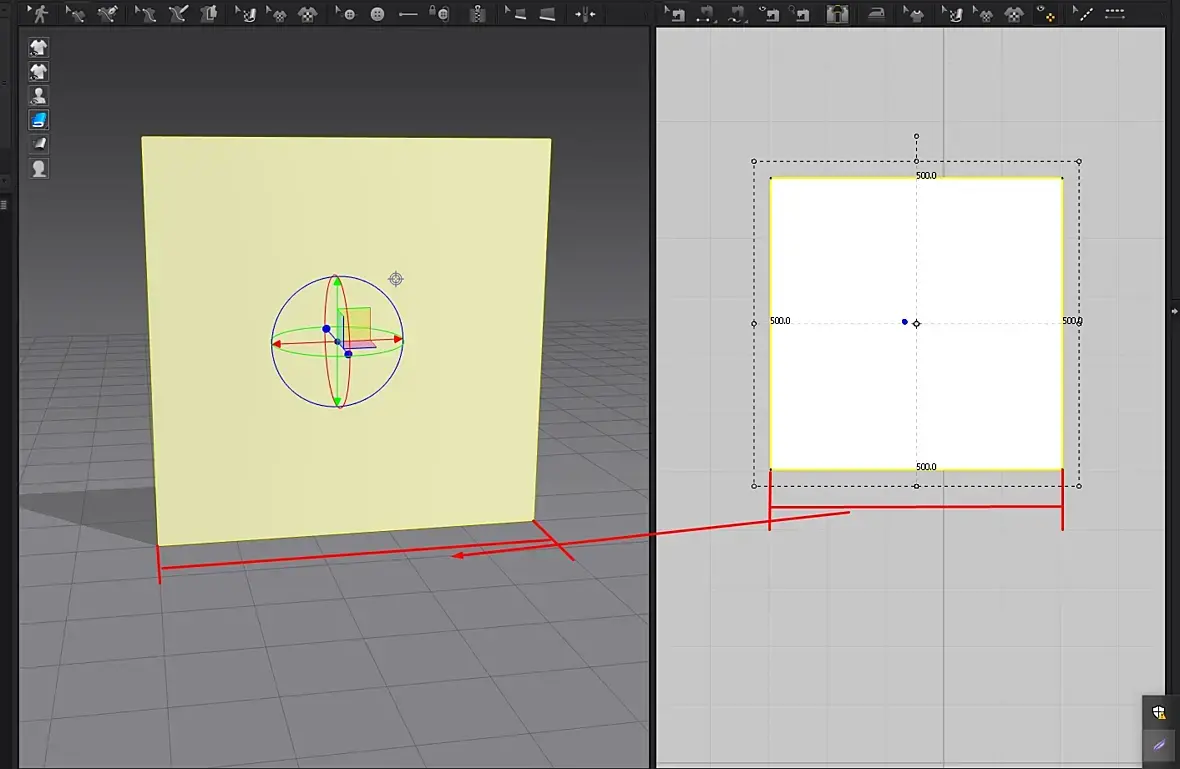
Task: Select the Steam iron tool
Action: tap(876, 14)
